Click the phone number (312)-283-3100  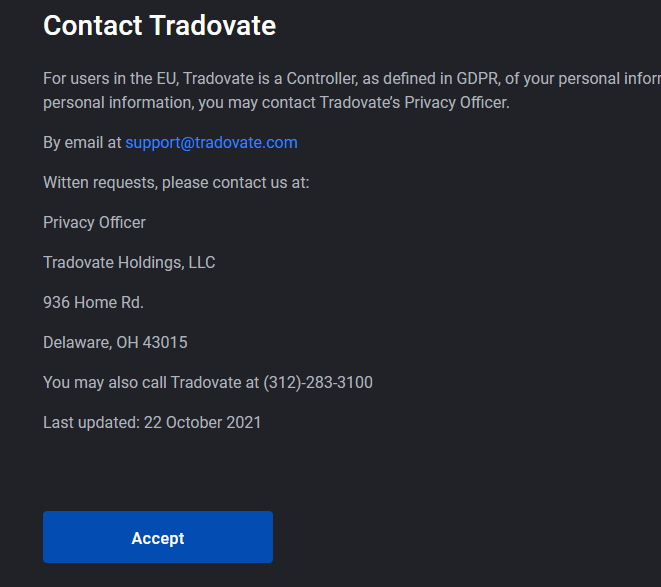[318, 382]
